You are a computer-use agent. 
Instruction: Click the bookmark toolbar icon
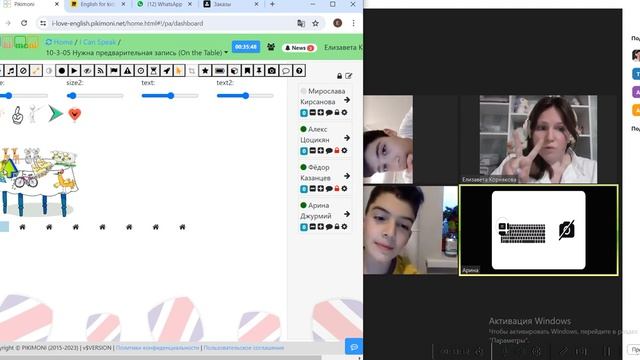point(247,71)
